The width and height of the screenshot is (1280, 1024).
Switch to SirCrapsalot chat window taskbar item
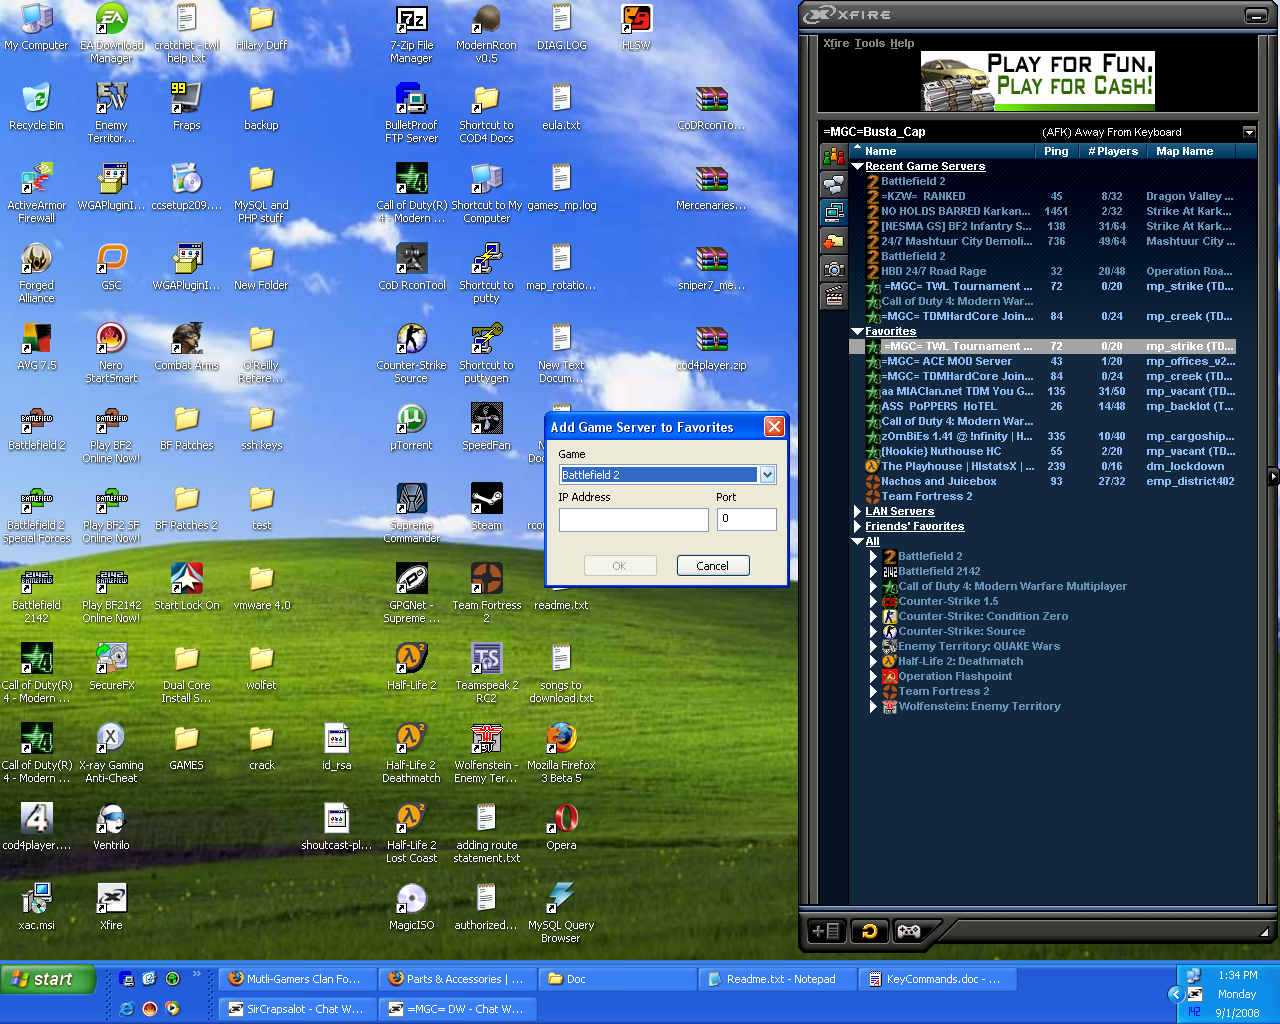coord(297,1009)
